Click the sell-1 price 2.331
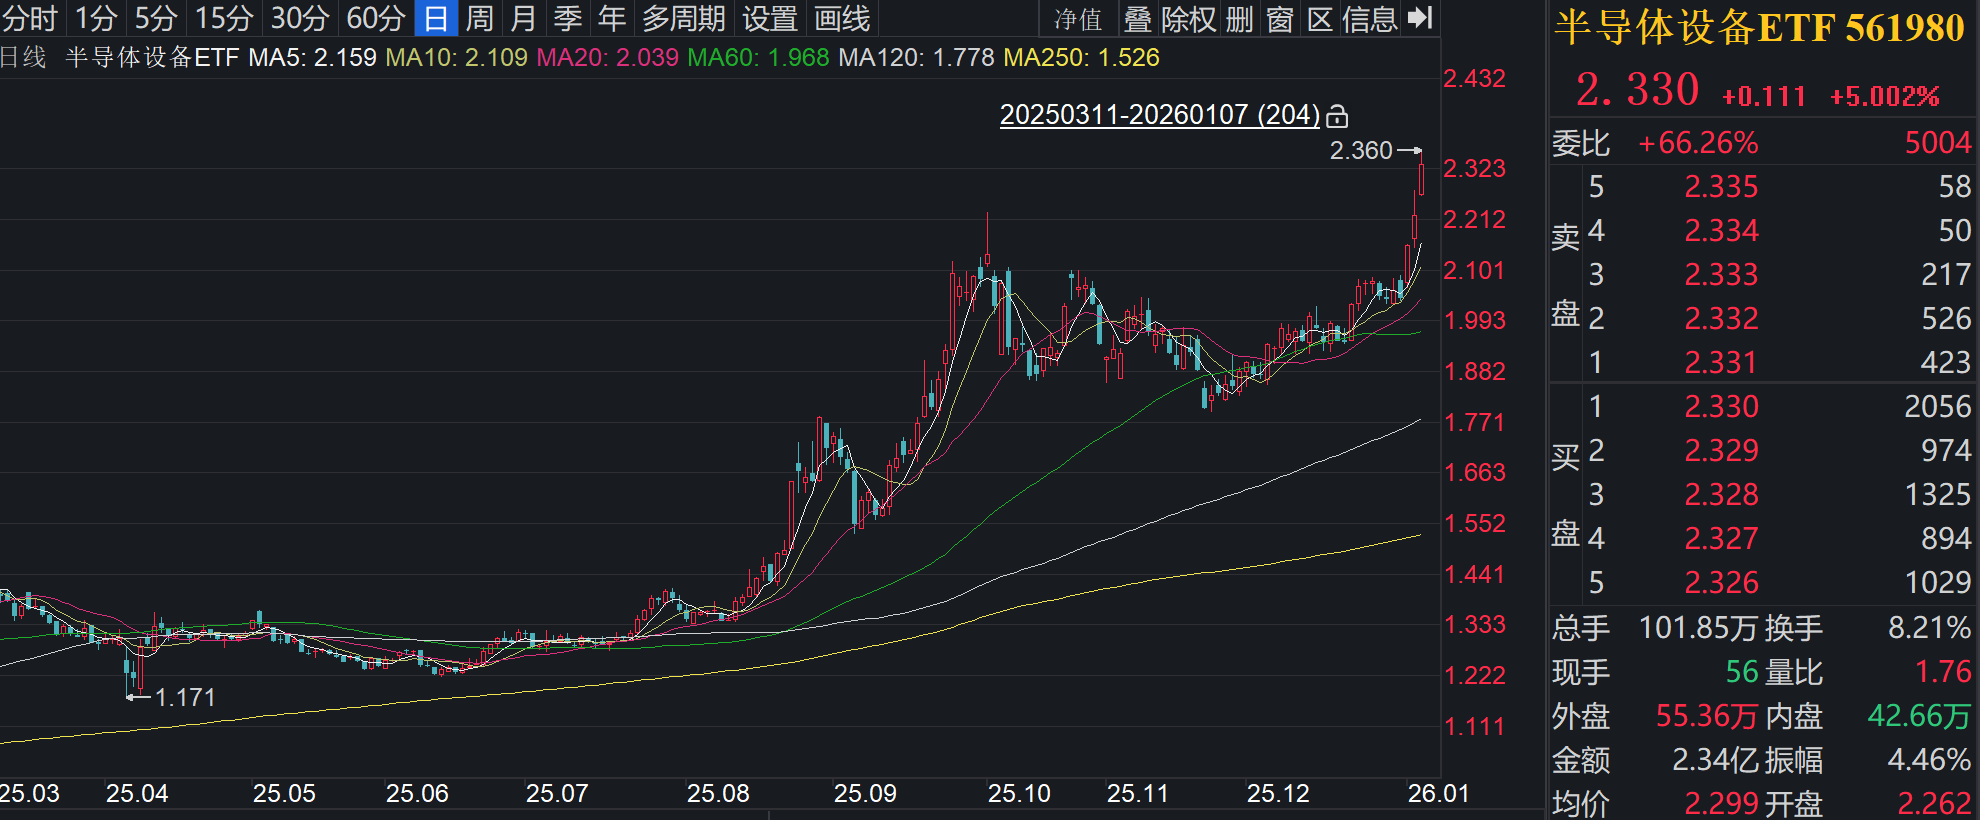Image resolution: width=1980 pixels, height=820 pixels. (1720, 362)
